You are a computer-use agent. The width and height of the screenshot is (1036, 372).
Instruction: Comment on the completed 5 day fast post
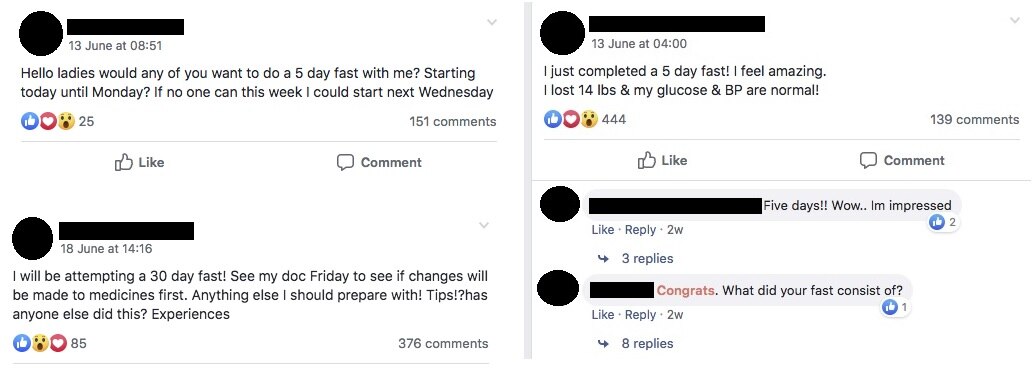(902, 161)
